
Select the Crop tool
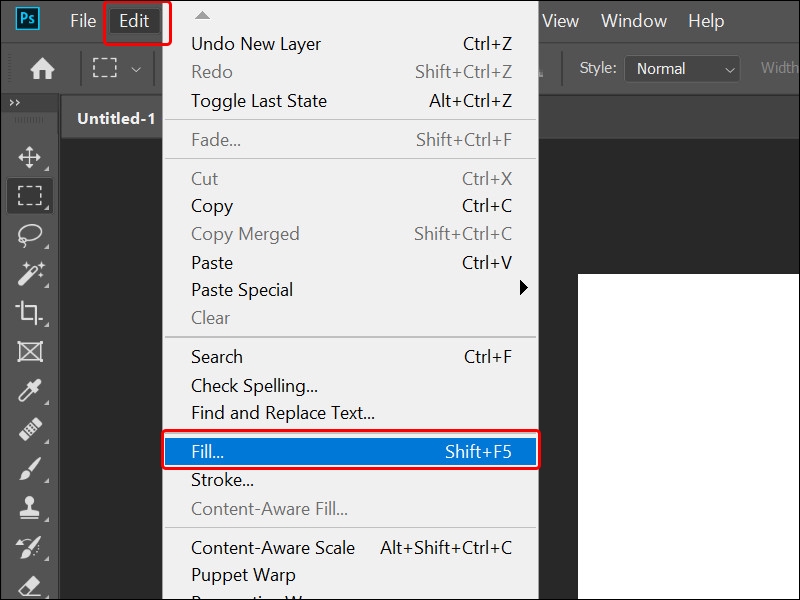point(29,312)
